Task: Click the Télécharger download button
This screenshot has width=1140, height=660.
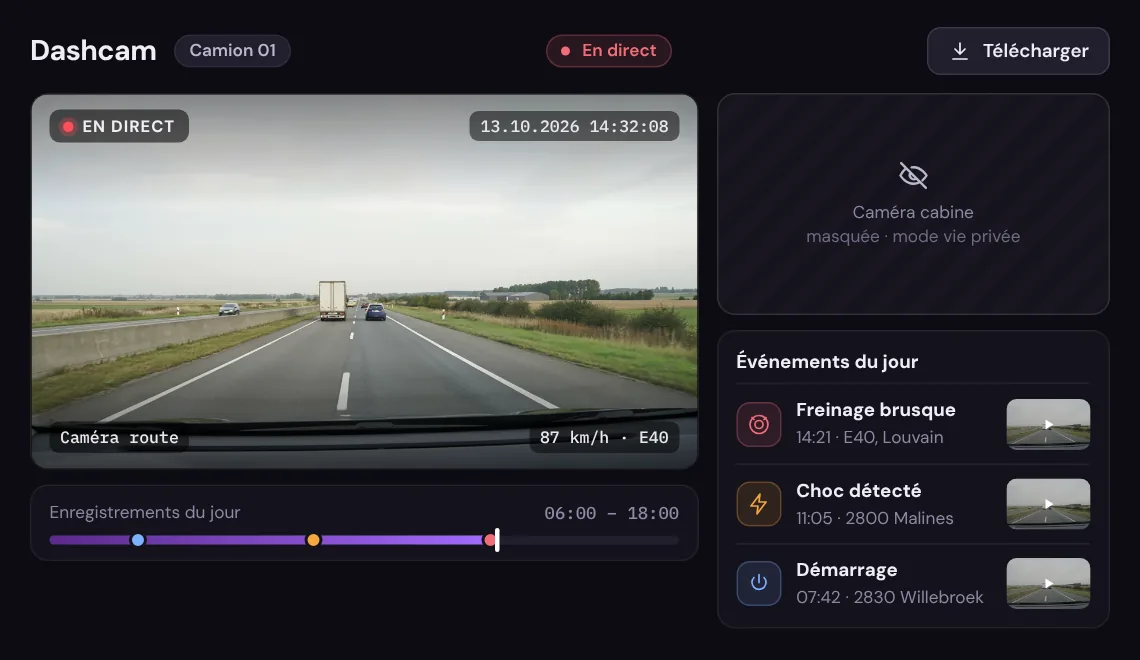Action: click(1018, 51)
